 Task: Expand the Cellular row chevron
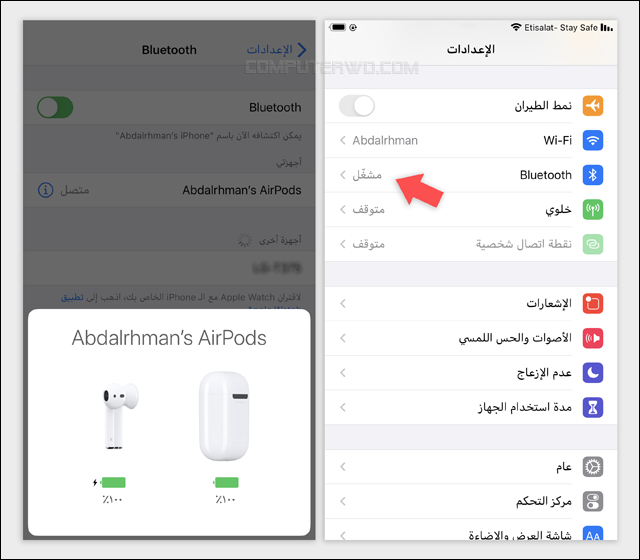343,209
